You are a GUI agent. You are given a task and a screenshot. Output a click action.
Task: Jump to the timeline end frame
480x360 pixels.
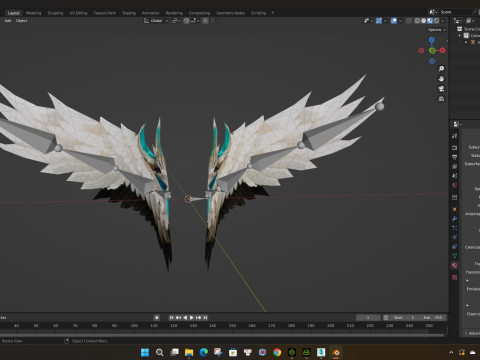tap(205, 318)
